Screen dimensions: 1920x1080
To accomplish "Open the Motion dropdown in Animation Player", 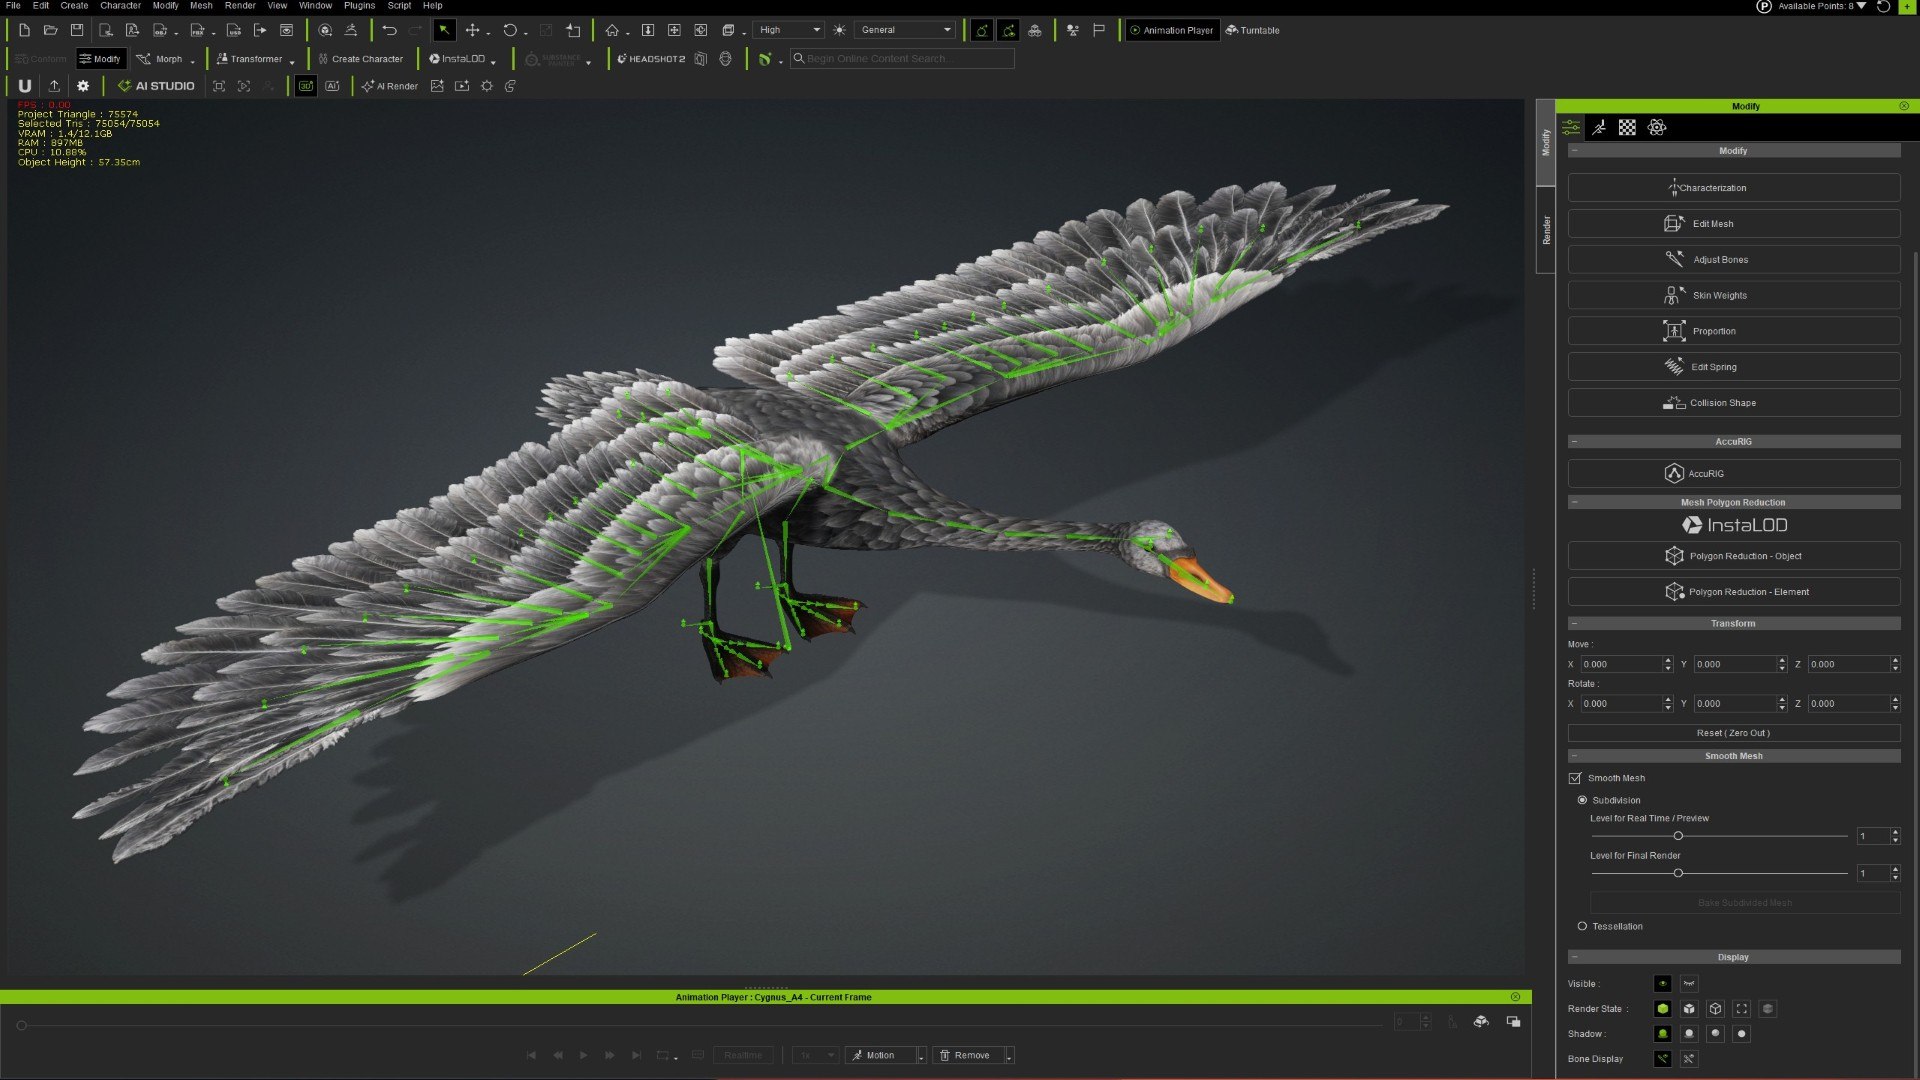I will (x=921, y=1055).
